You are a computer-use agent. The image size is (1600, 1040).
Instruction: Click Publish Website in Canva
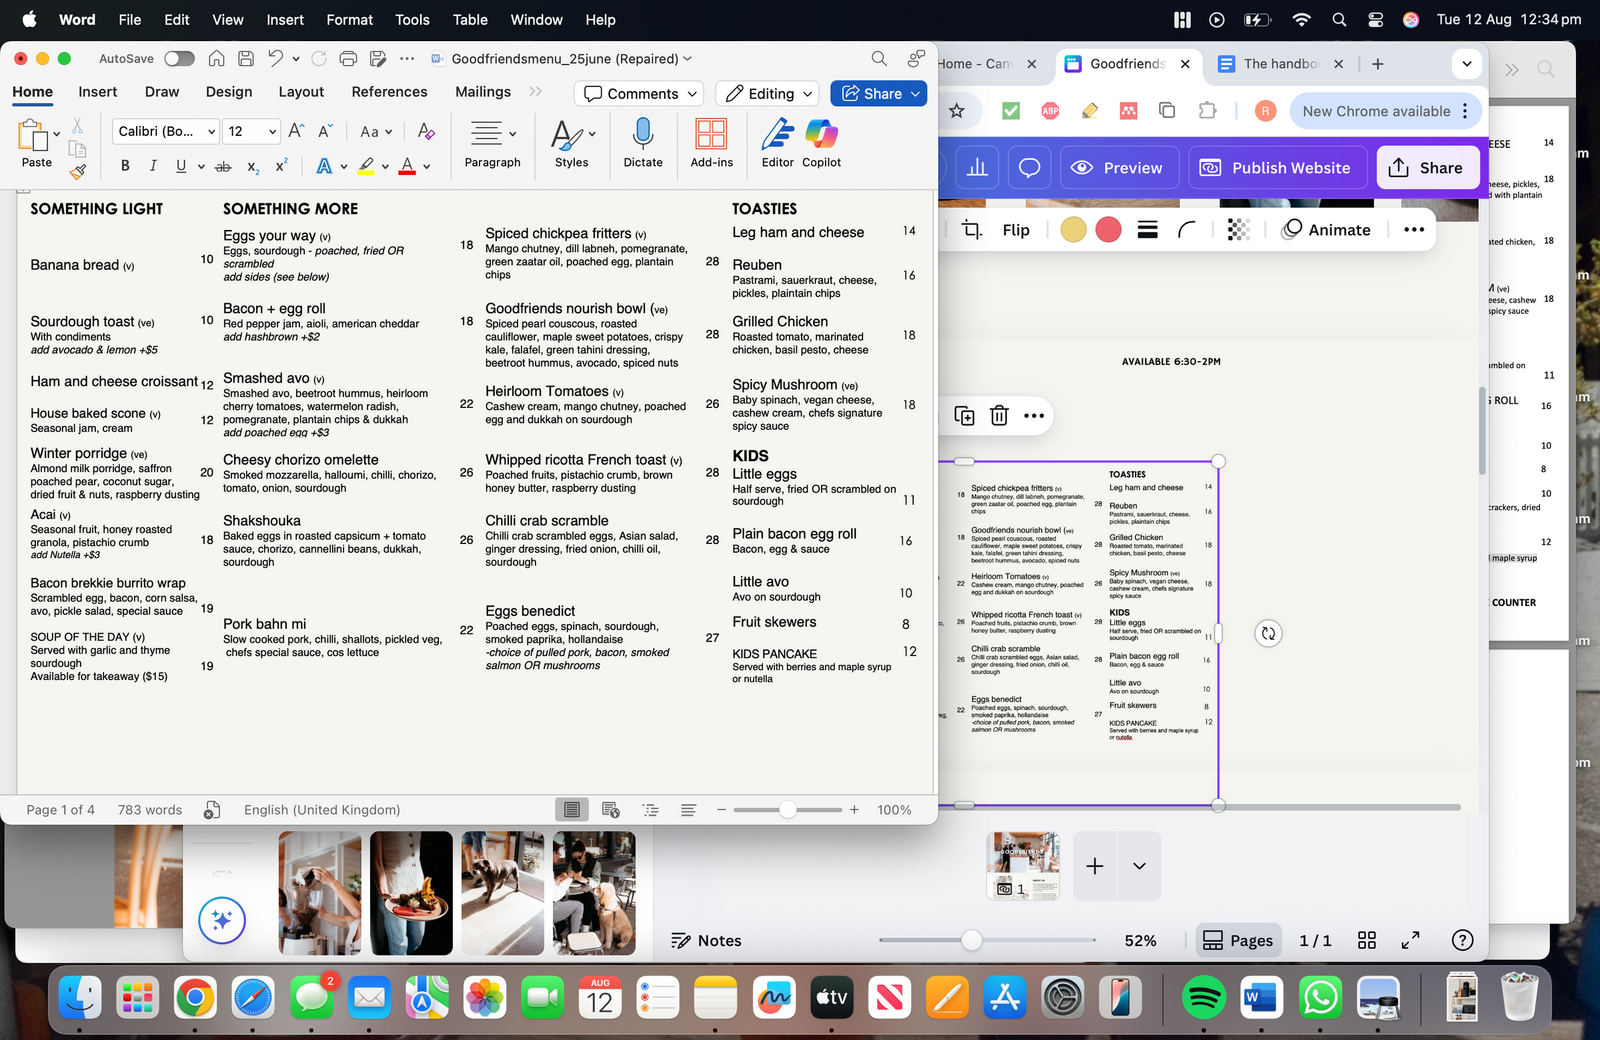tap(1275, 168)
